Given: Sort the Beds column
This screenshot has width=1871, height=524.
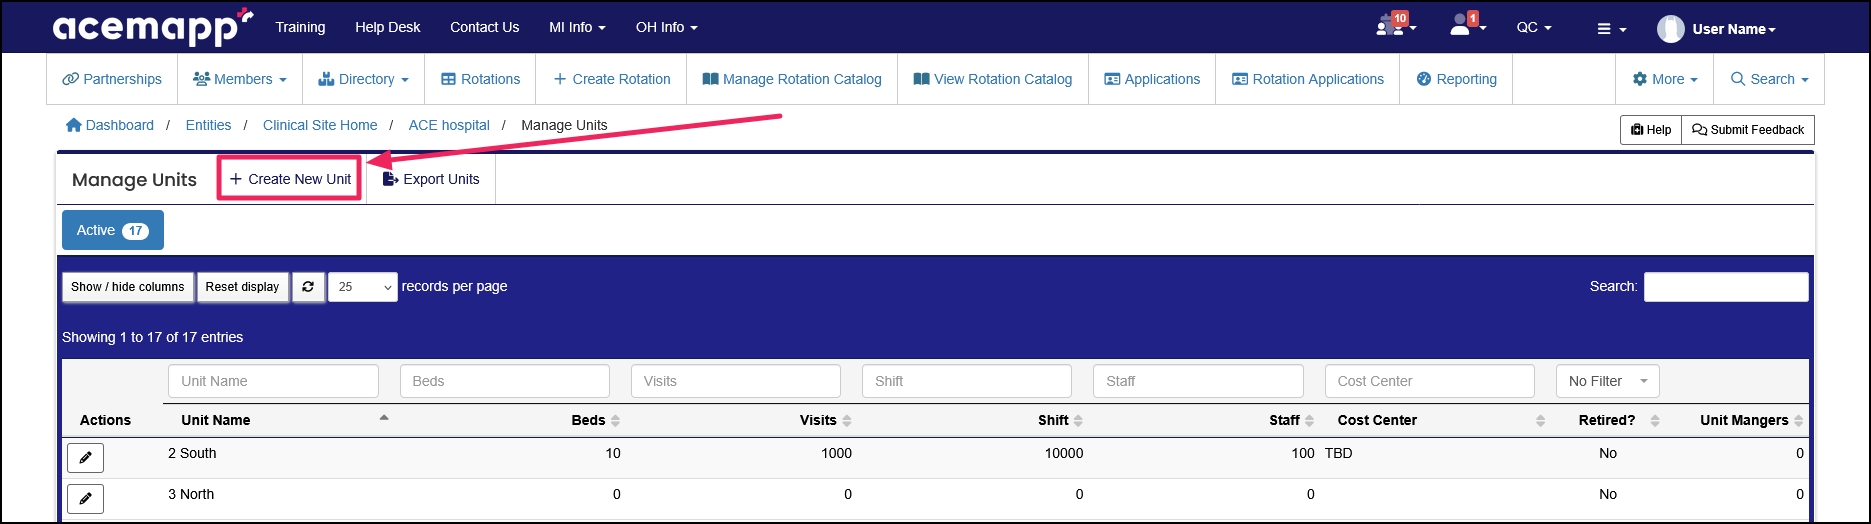Looking at the screenshot, I should pyautogui.click(x=615, y=421).
